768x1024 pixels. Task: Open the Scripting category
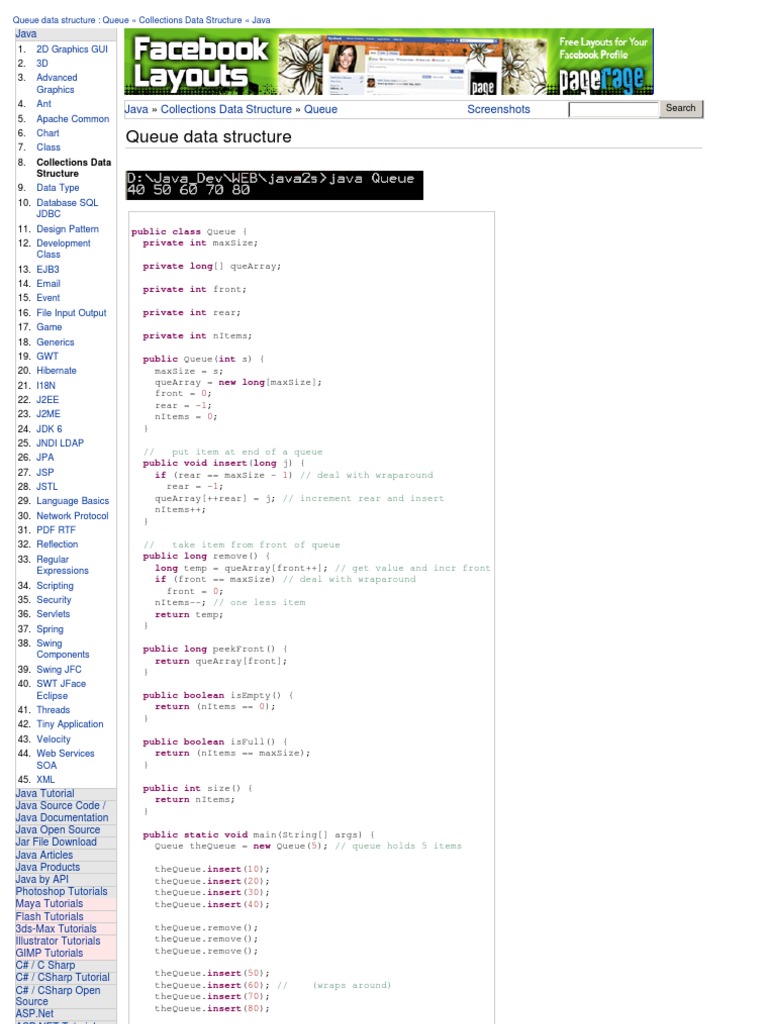55,586
